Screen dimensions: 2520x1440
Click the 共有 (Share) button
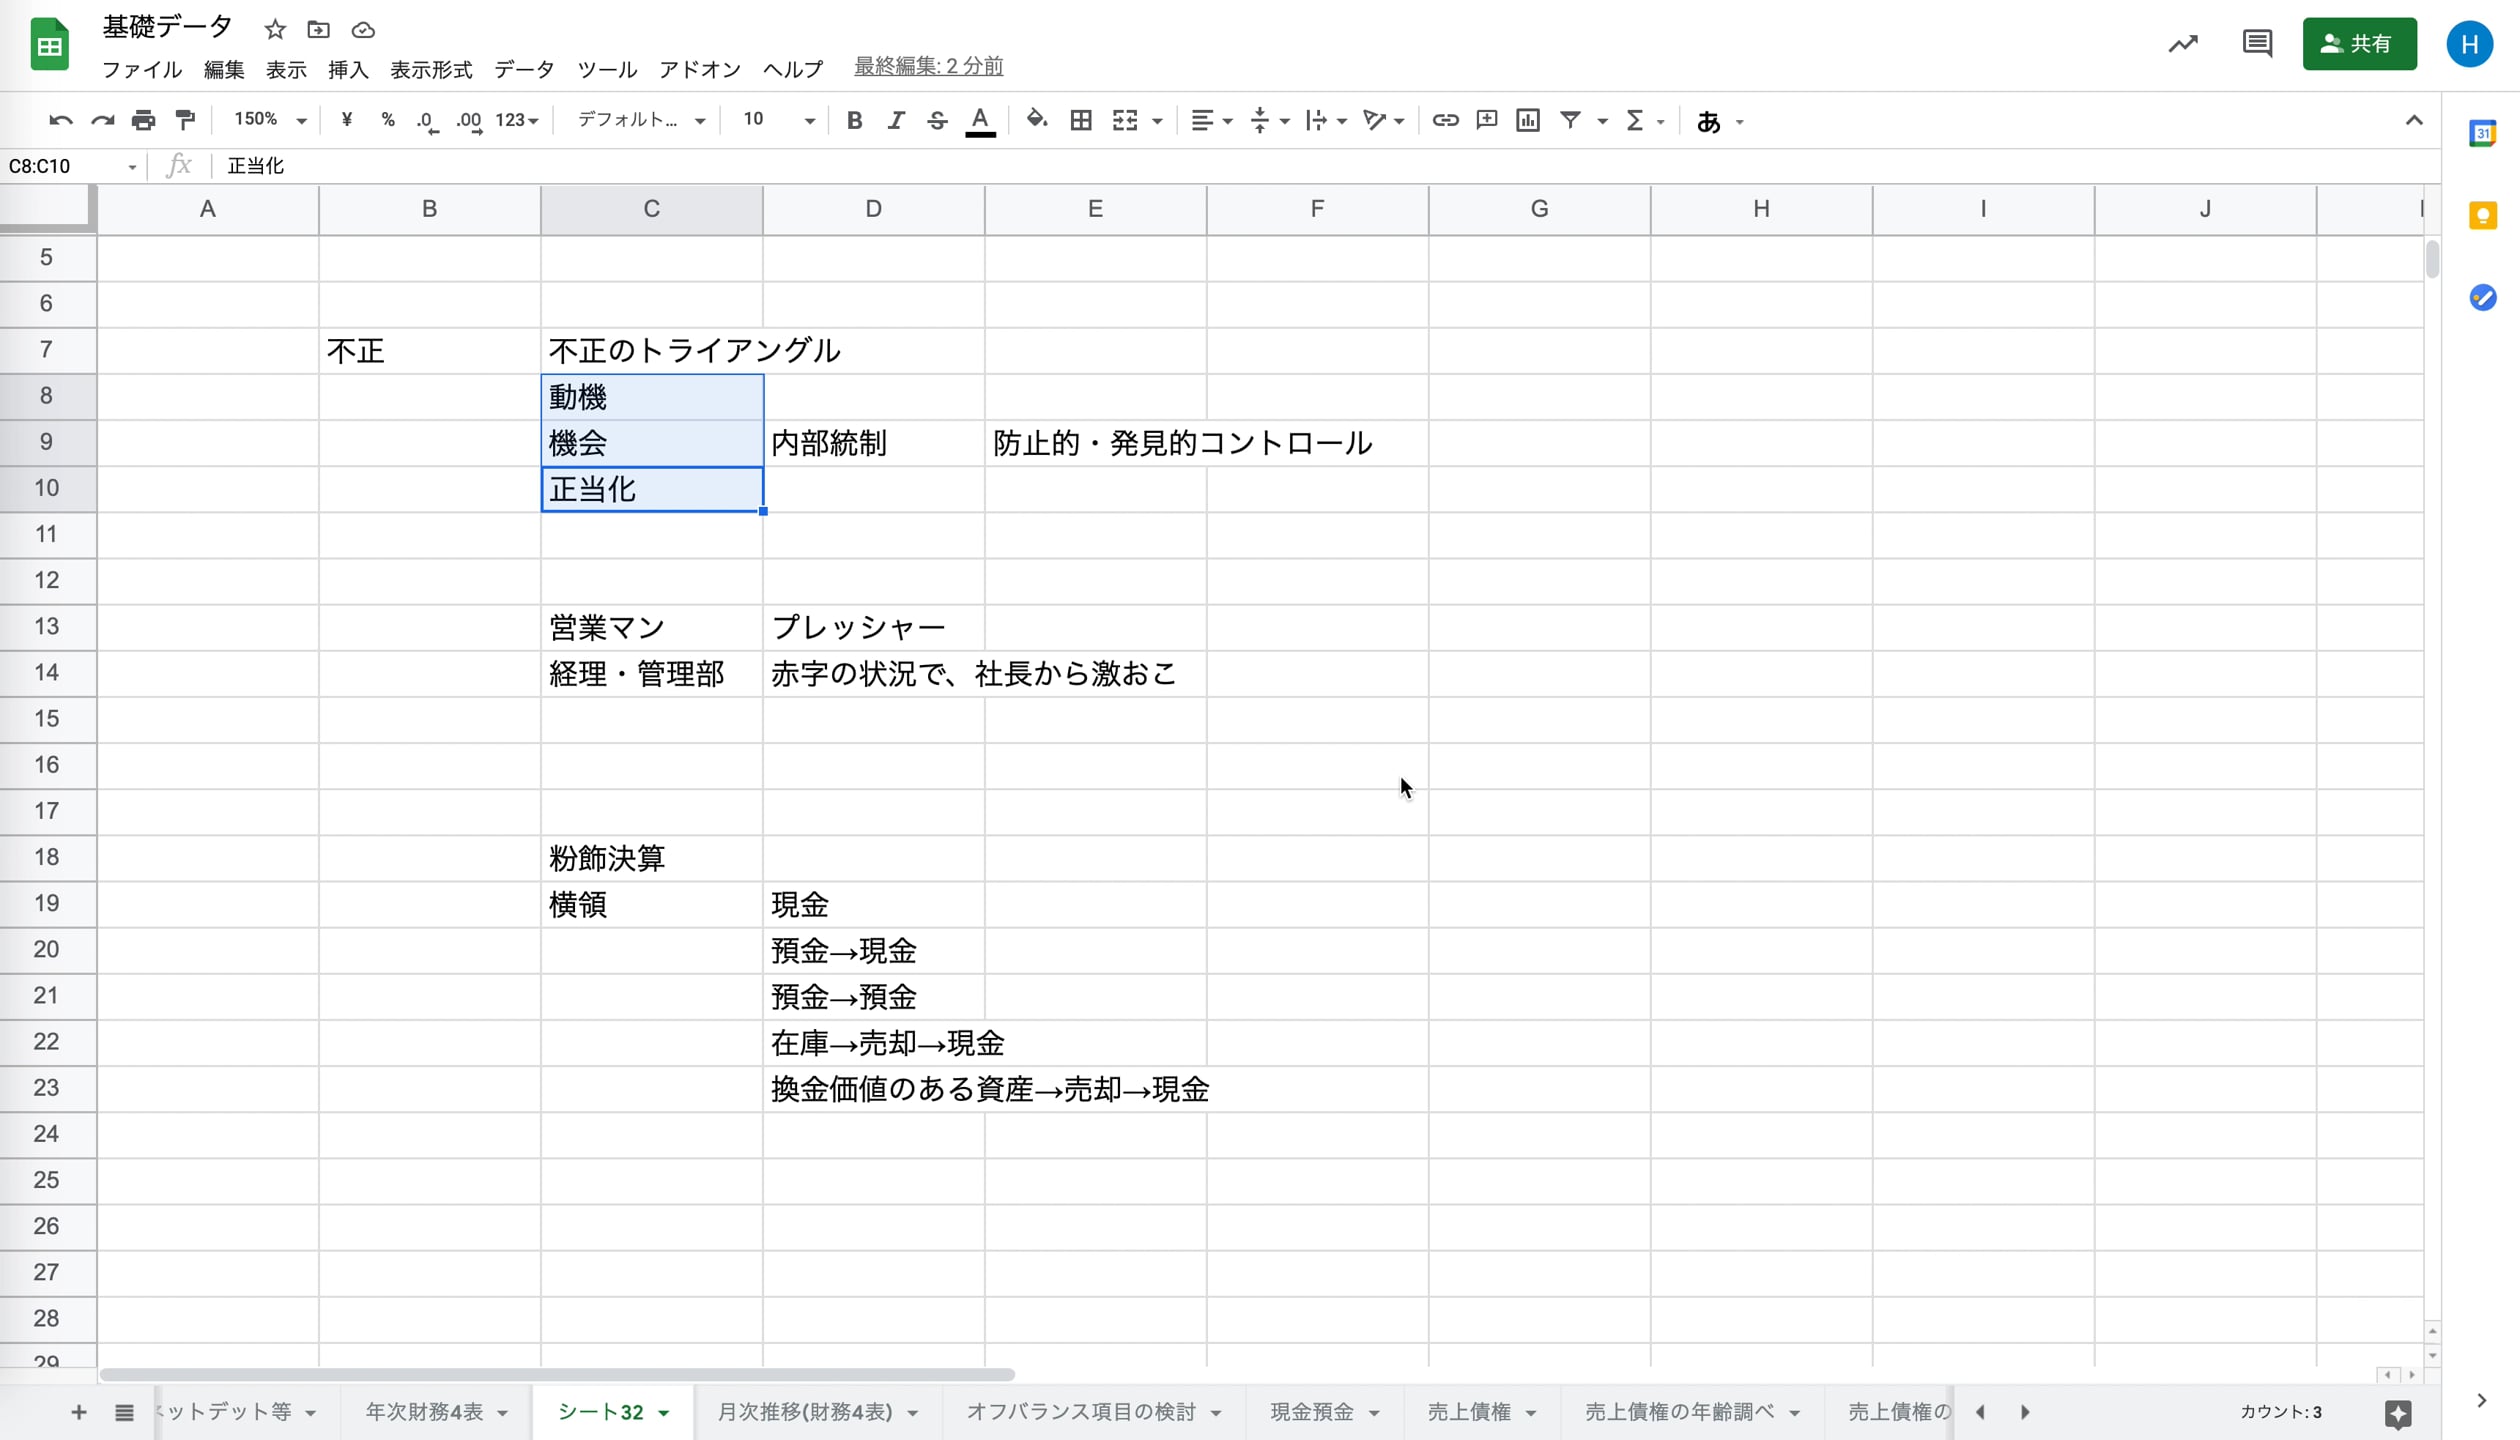pos(2360,44)
